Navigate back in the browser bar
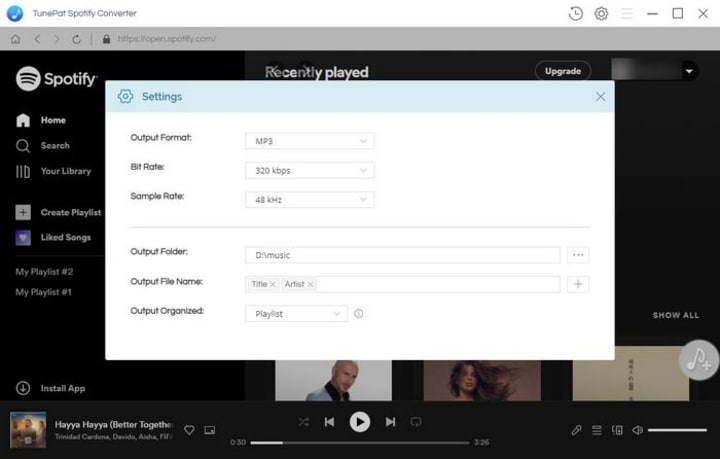The image size is (720, 459). tap(37, 39)
